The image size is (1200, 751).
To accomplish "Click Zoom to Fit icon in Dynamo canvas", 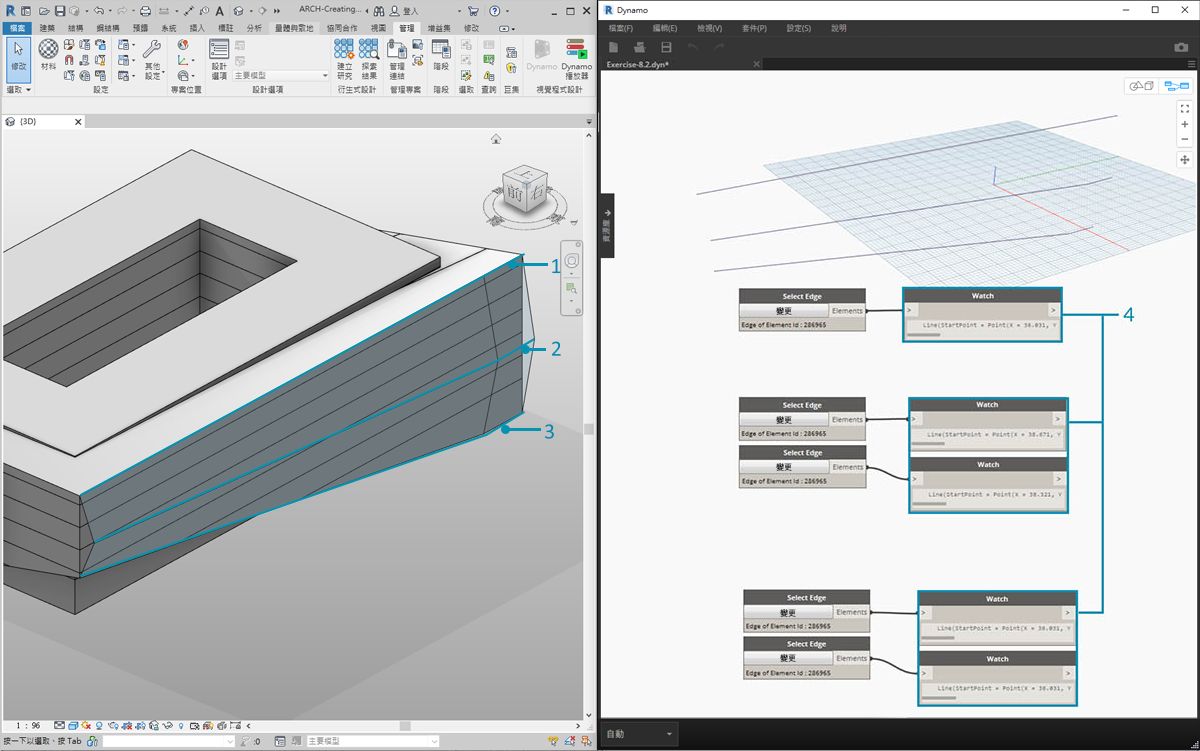I will (x=1185, y=107).
